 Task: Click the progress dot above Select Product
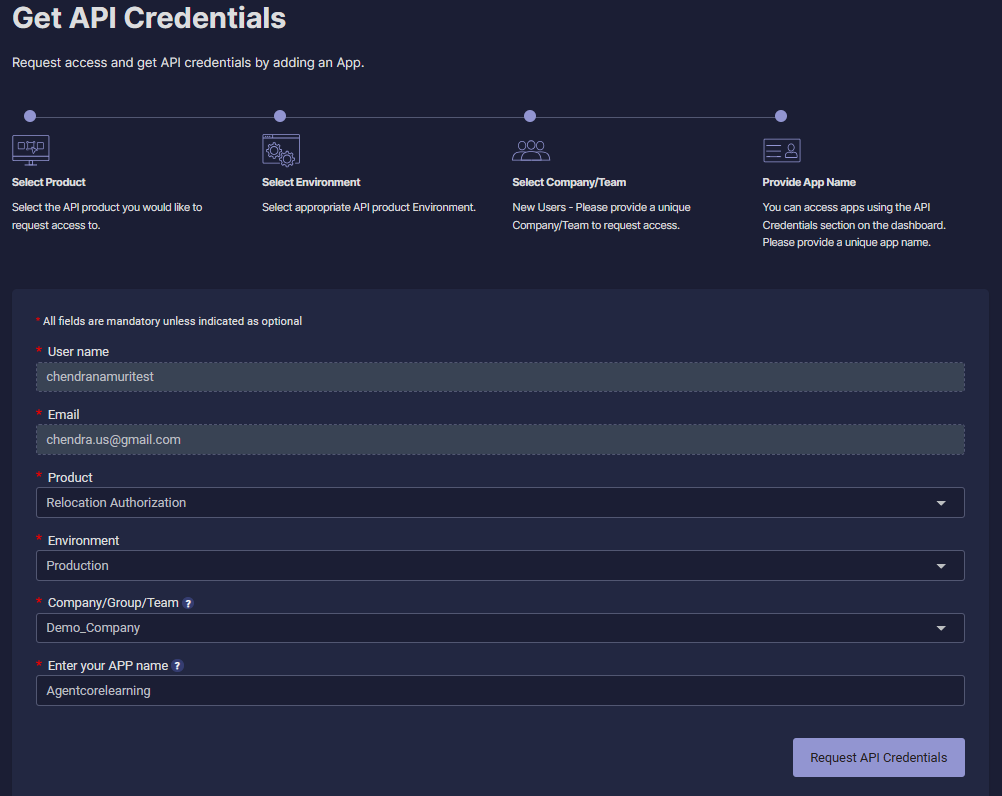[x=30, y=116]
